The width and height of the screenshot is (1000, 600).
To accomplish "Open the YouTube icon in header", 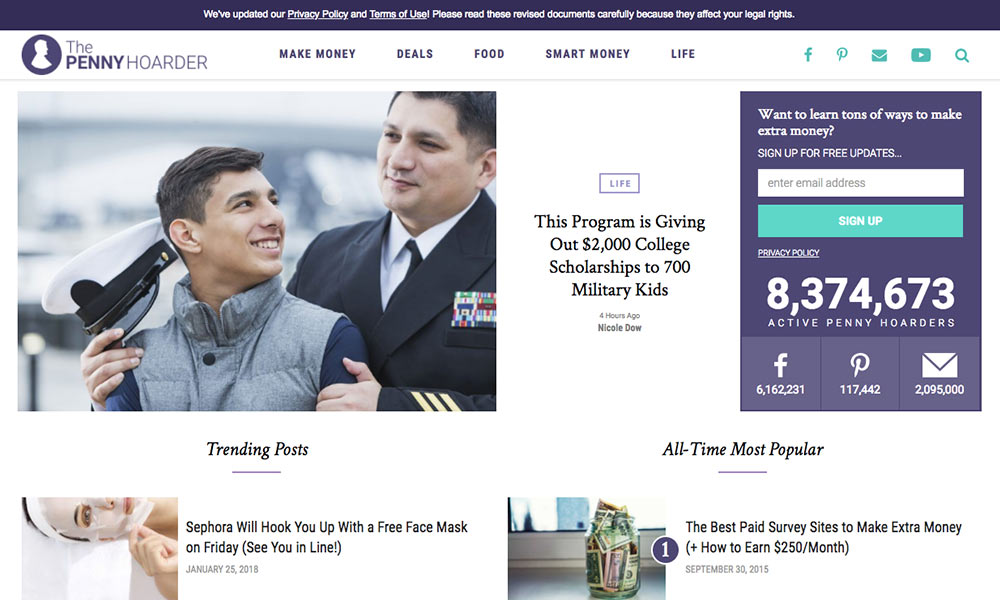I will pyautogui.click(x=920, y=55).
